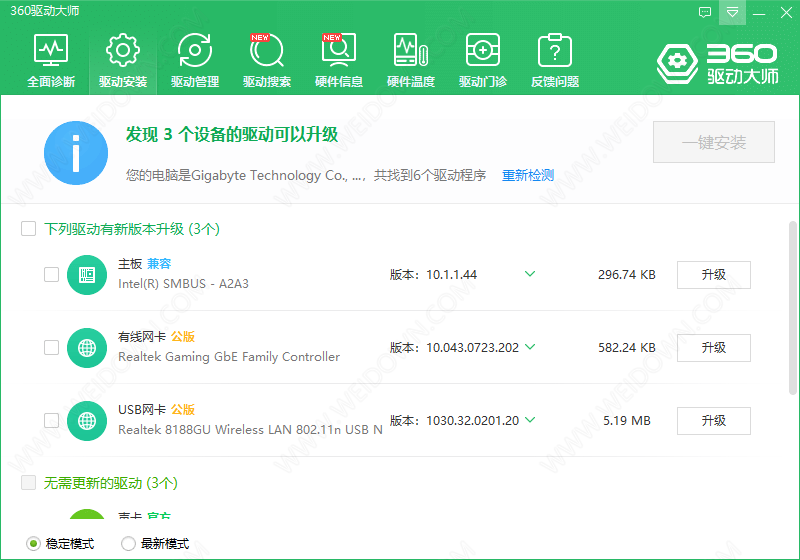Minimize the 360驱动大师 window
The image size is (800, 560).
(x=759, y=13)
